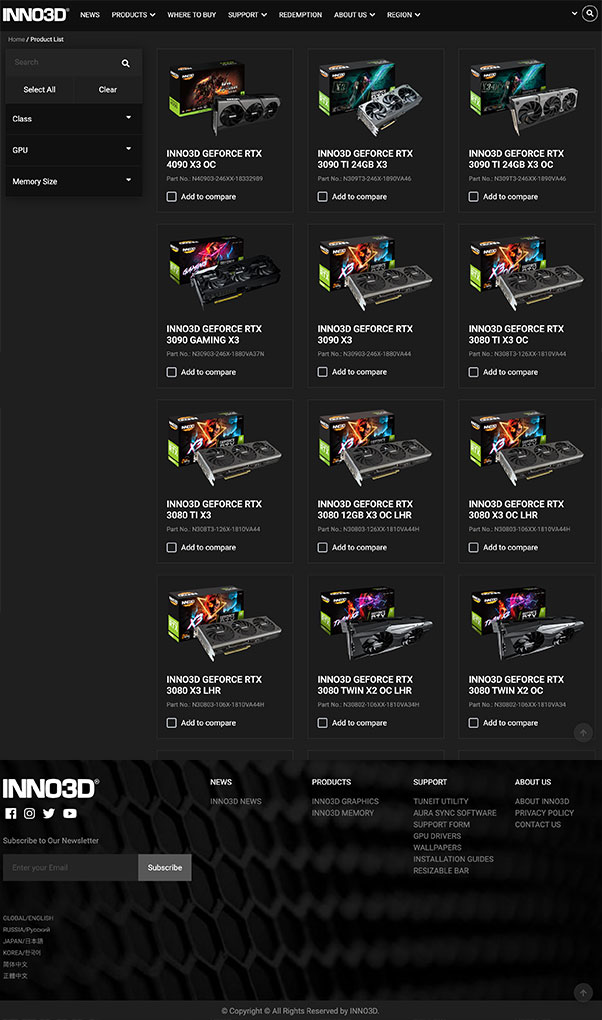Screen dimensions: 602x1020
Task: Click the INNO3D logo in header
Action: [x=36, y=14]
